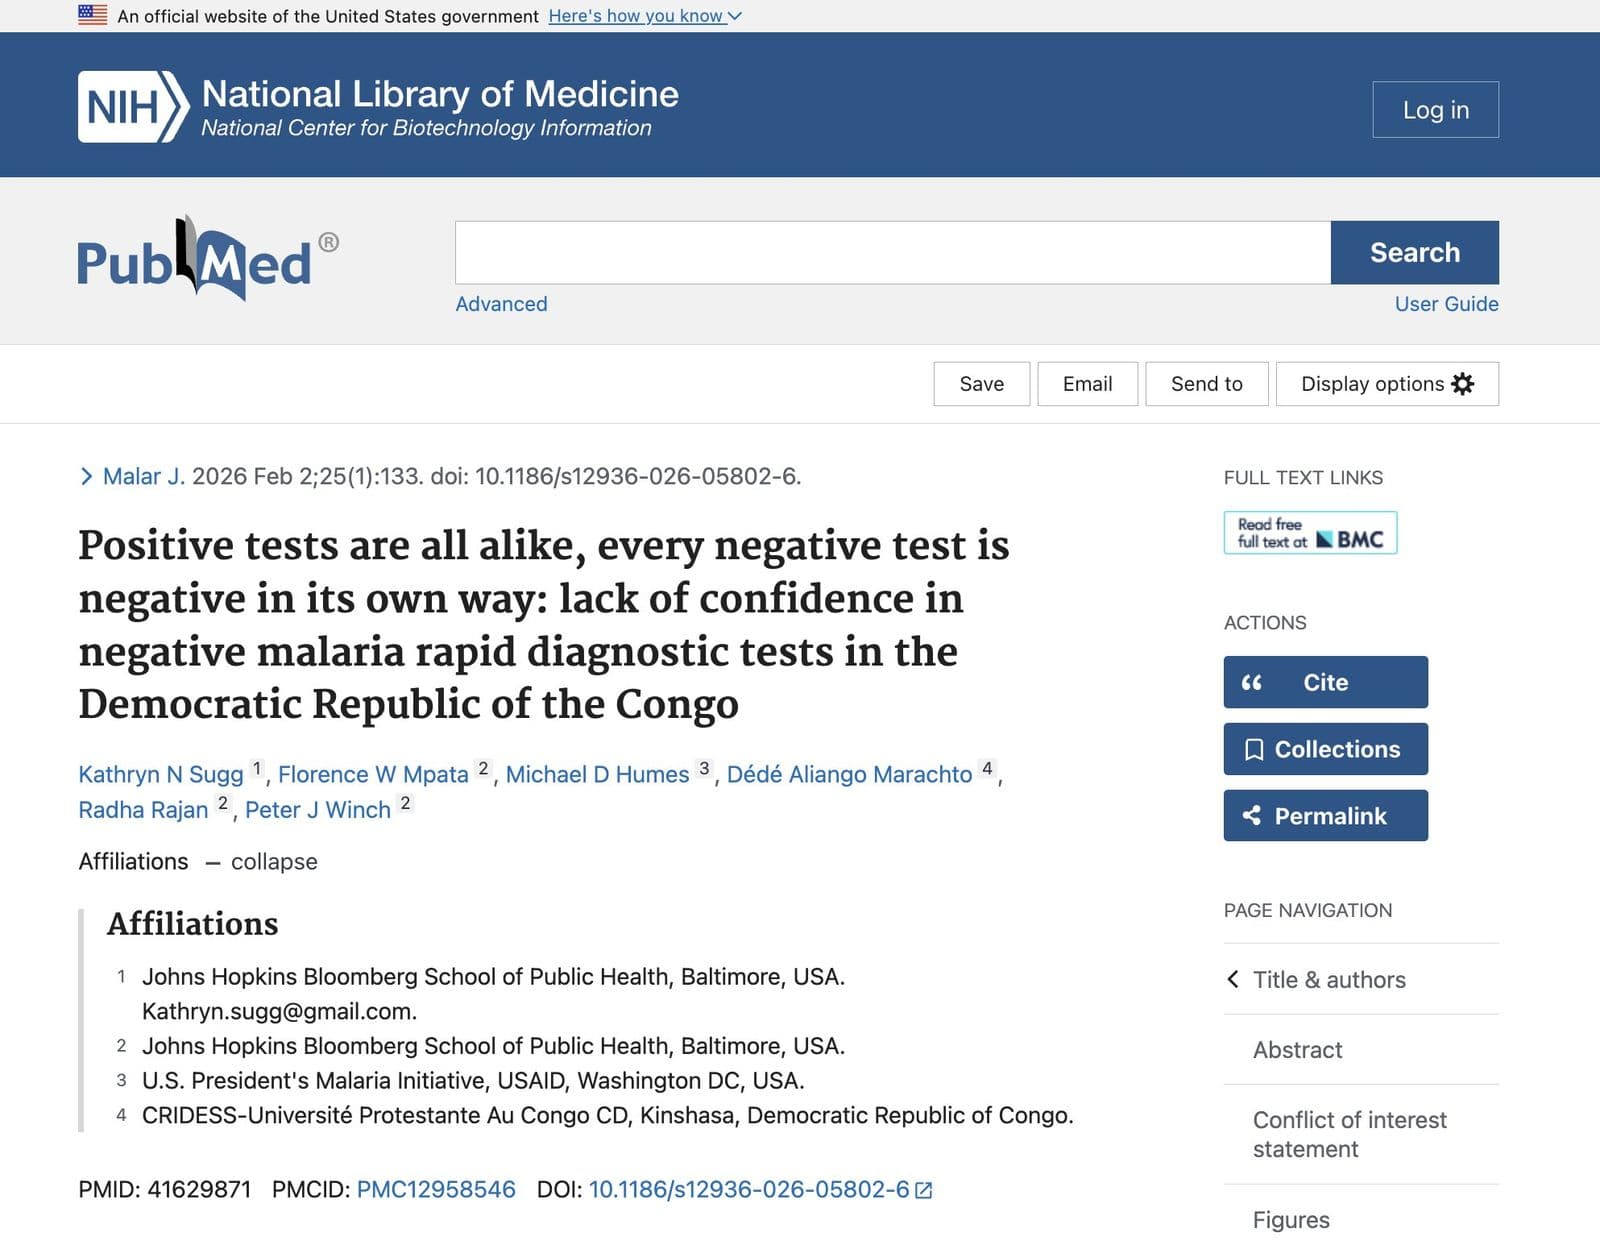This screenshot has width=1600, height=1249.
Task: Expand Here's how you know dropdown
Action: (x=645, y=16)
